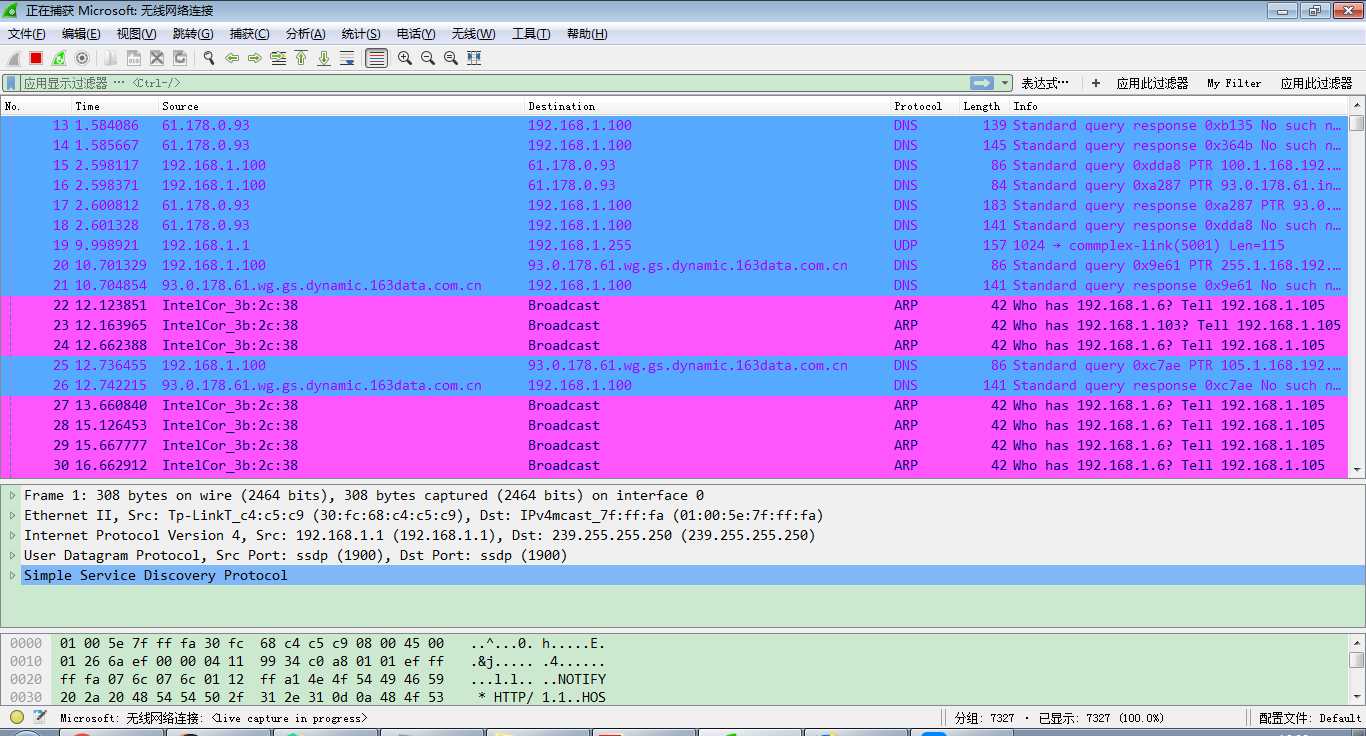Go to next packet with right arrow
This screenshot has height=736, width=1366.
pyautogui.click(x=255, y=58)
